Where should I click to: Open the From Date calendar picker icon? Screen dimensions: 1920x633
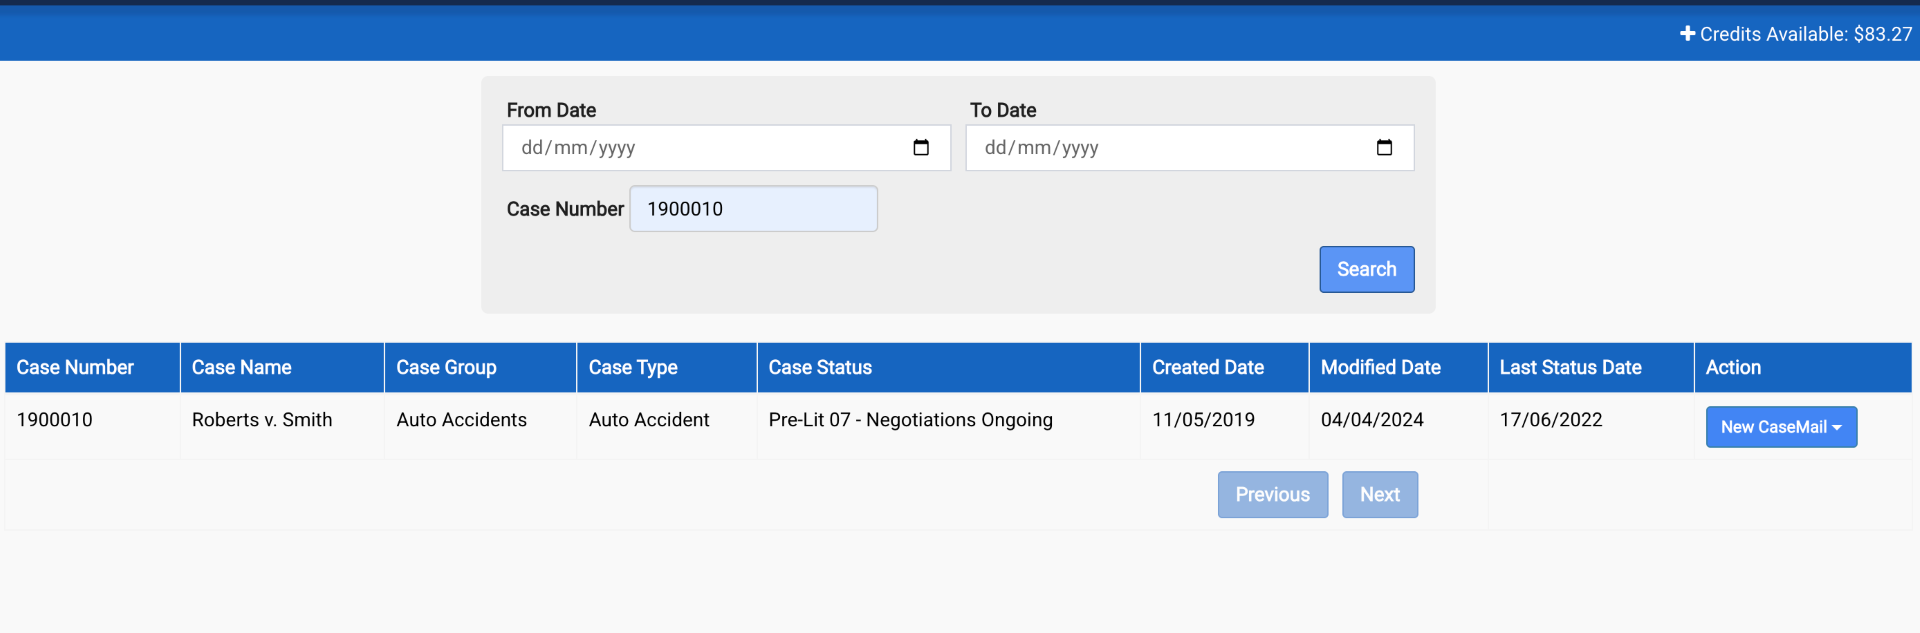921,148
